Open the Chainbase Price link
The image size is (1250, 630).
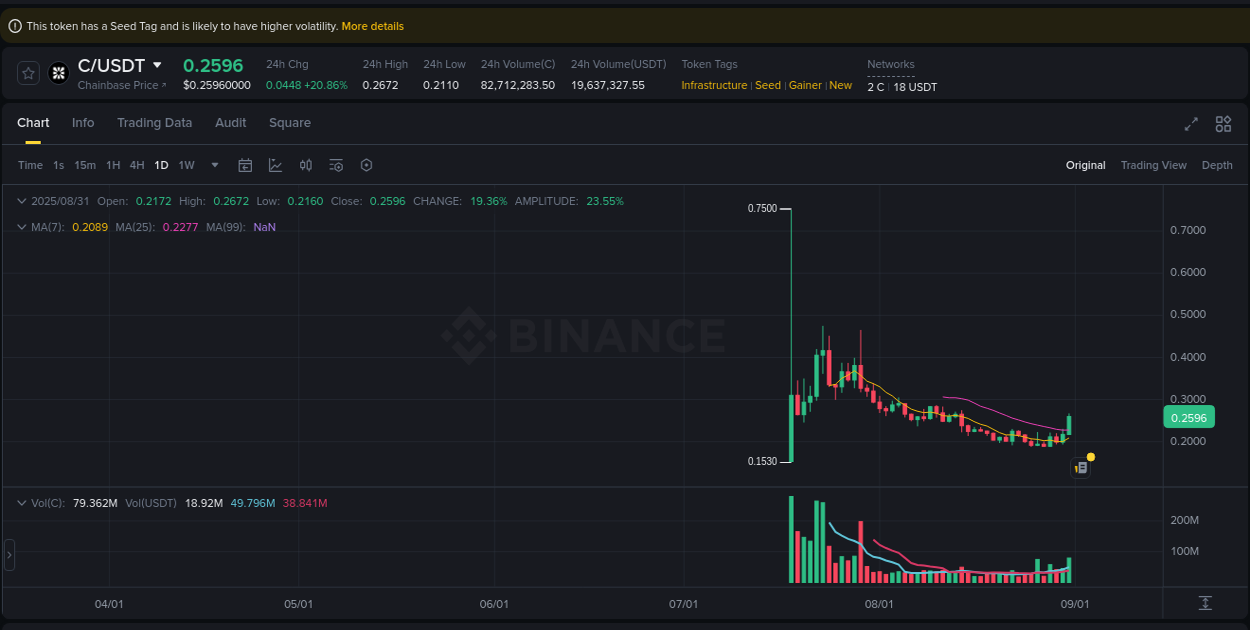(x=120, y=85)
